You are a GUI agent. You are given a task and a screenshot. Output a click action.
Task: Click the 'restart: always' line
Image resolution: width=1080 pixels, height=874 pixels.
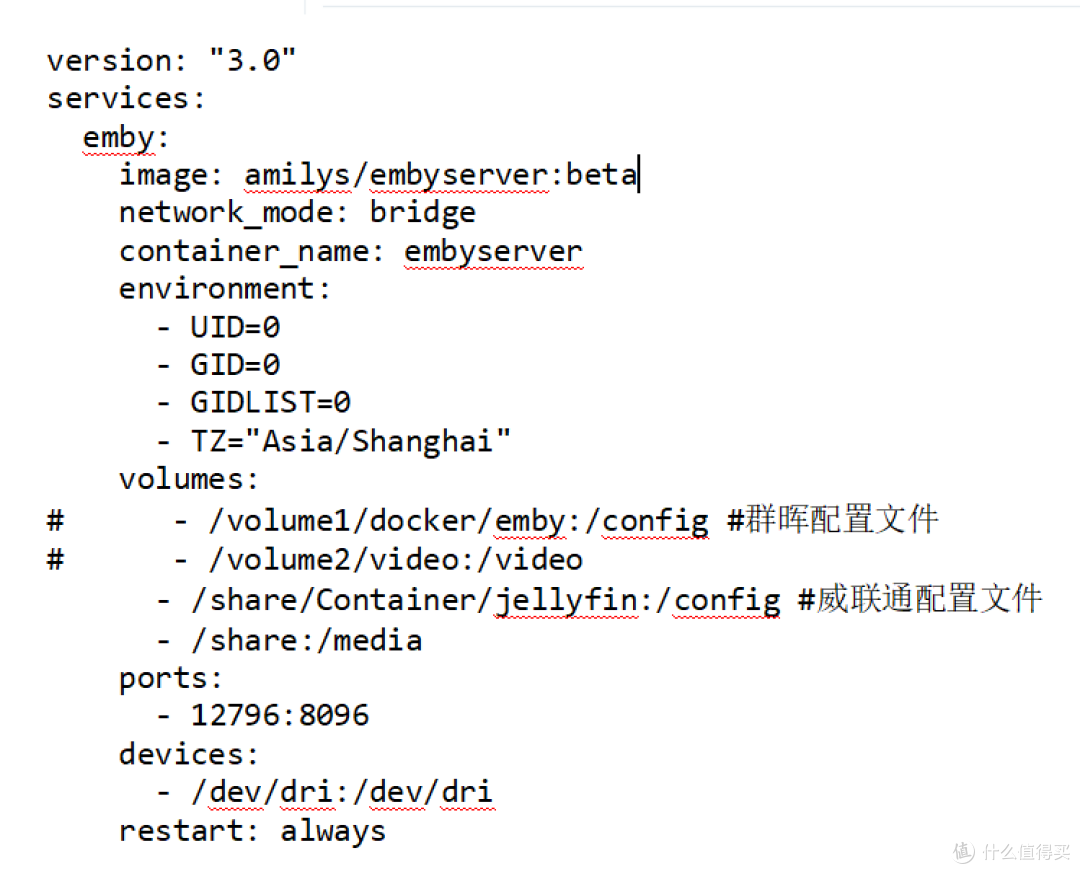[252, 831]
